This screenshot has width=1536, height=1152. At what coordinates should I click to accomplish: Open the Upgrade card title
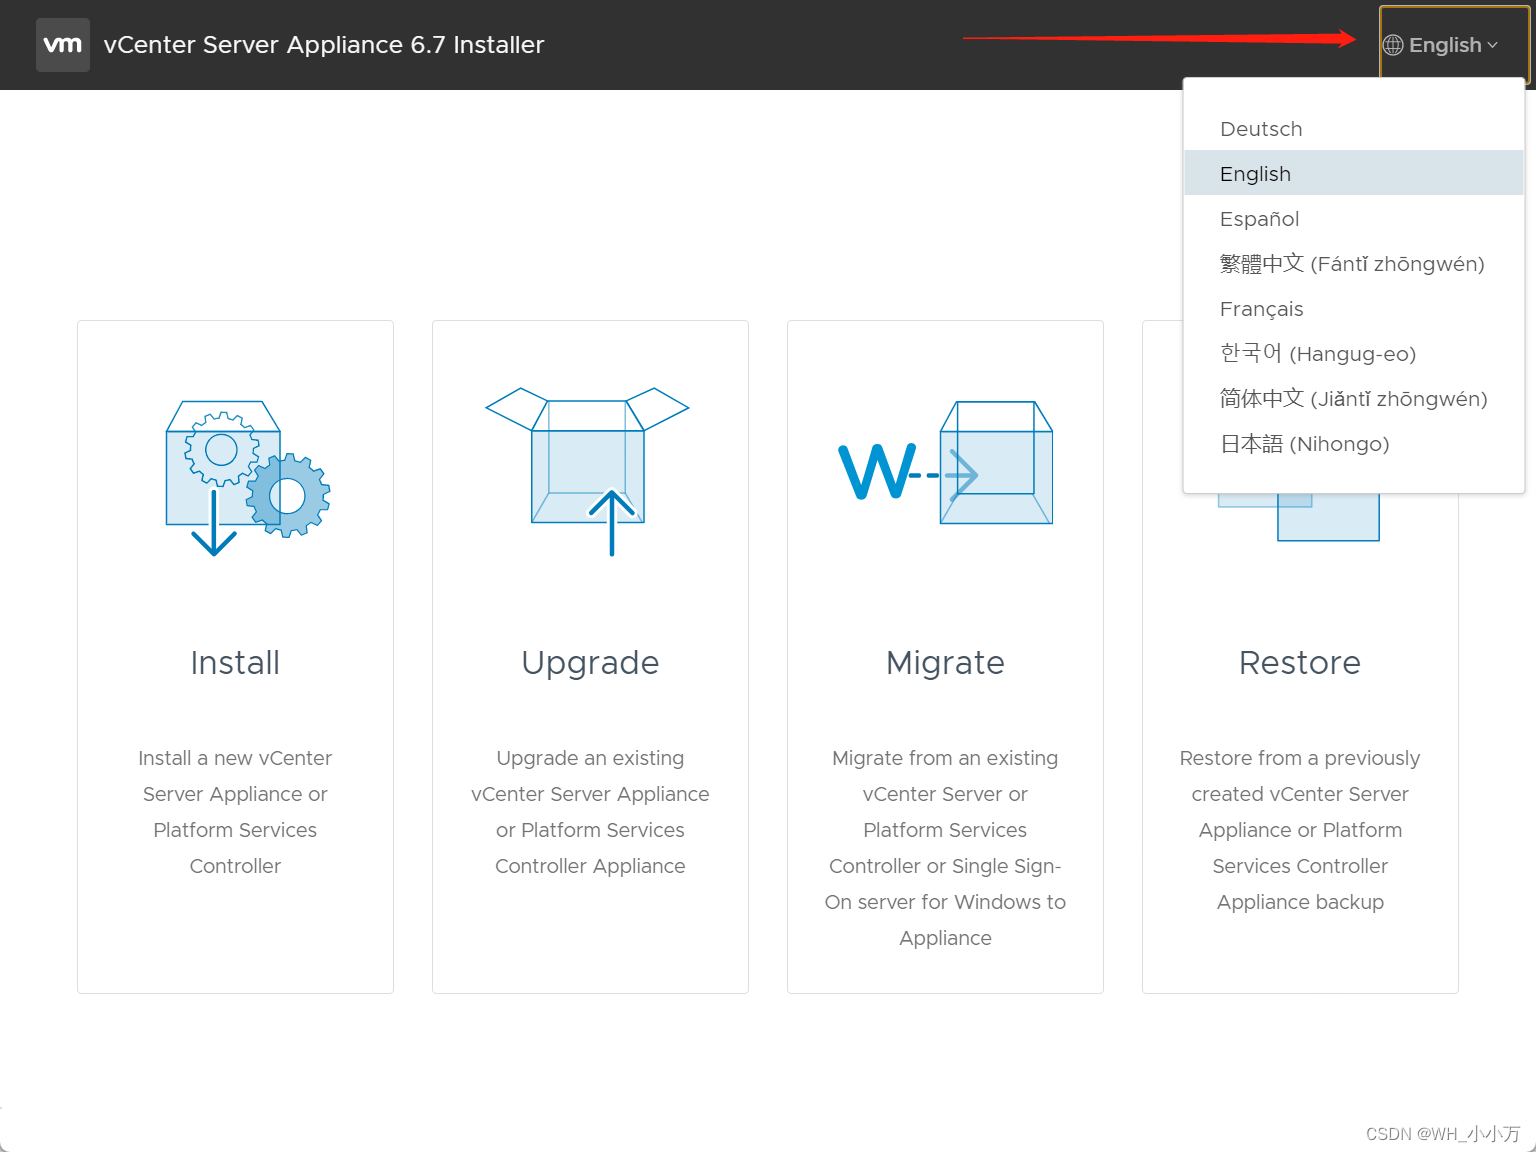pyautogui.click(x=590, y=663)
